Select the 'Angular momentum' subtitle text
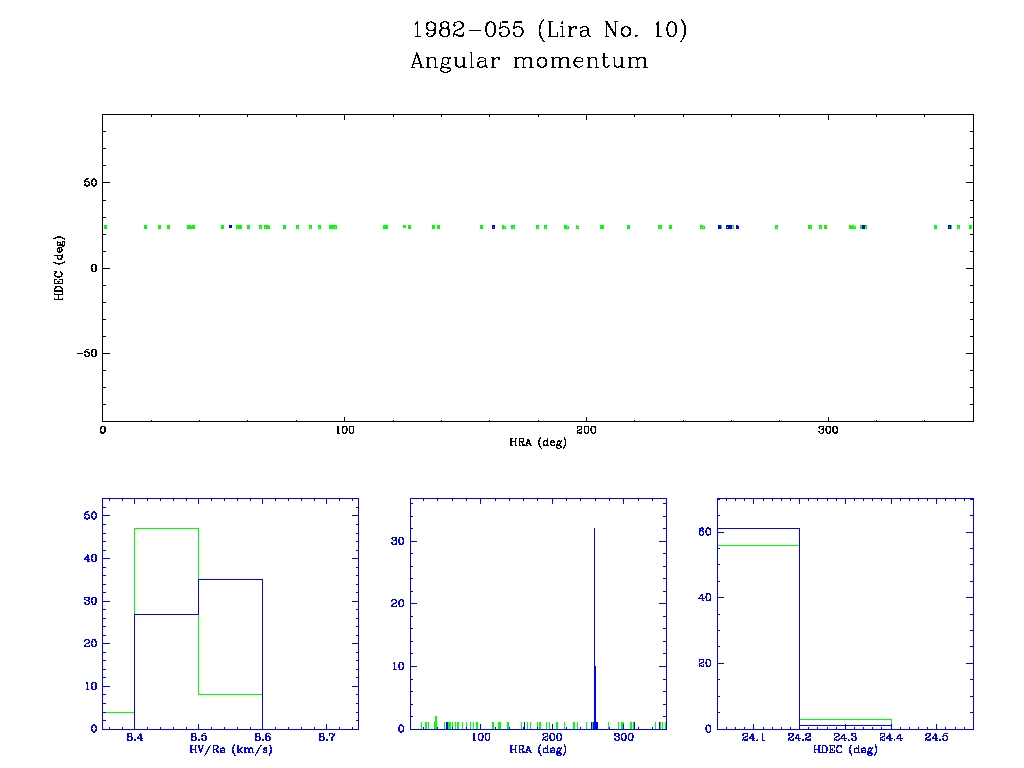The width and height of the screenshot is (1024, 768). (529, 61)
